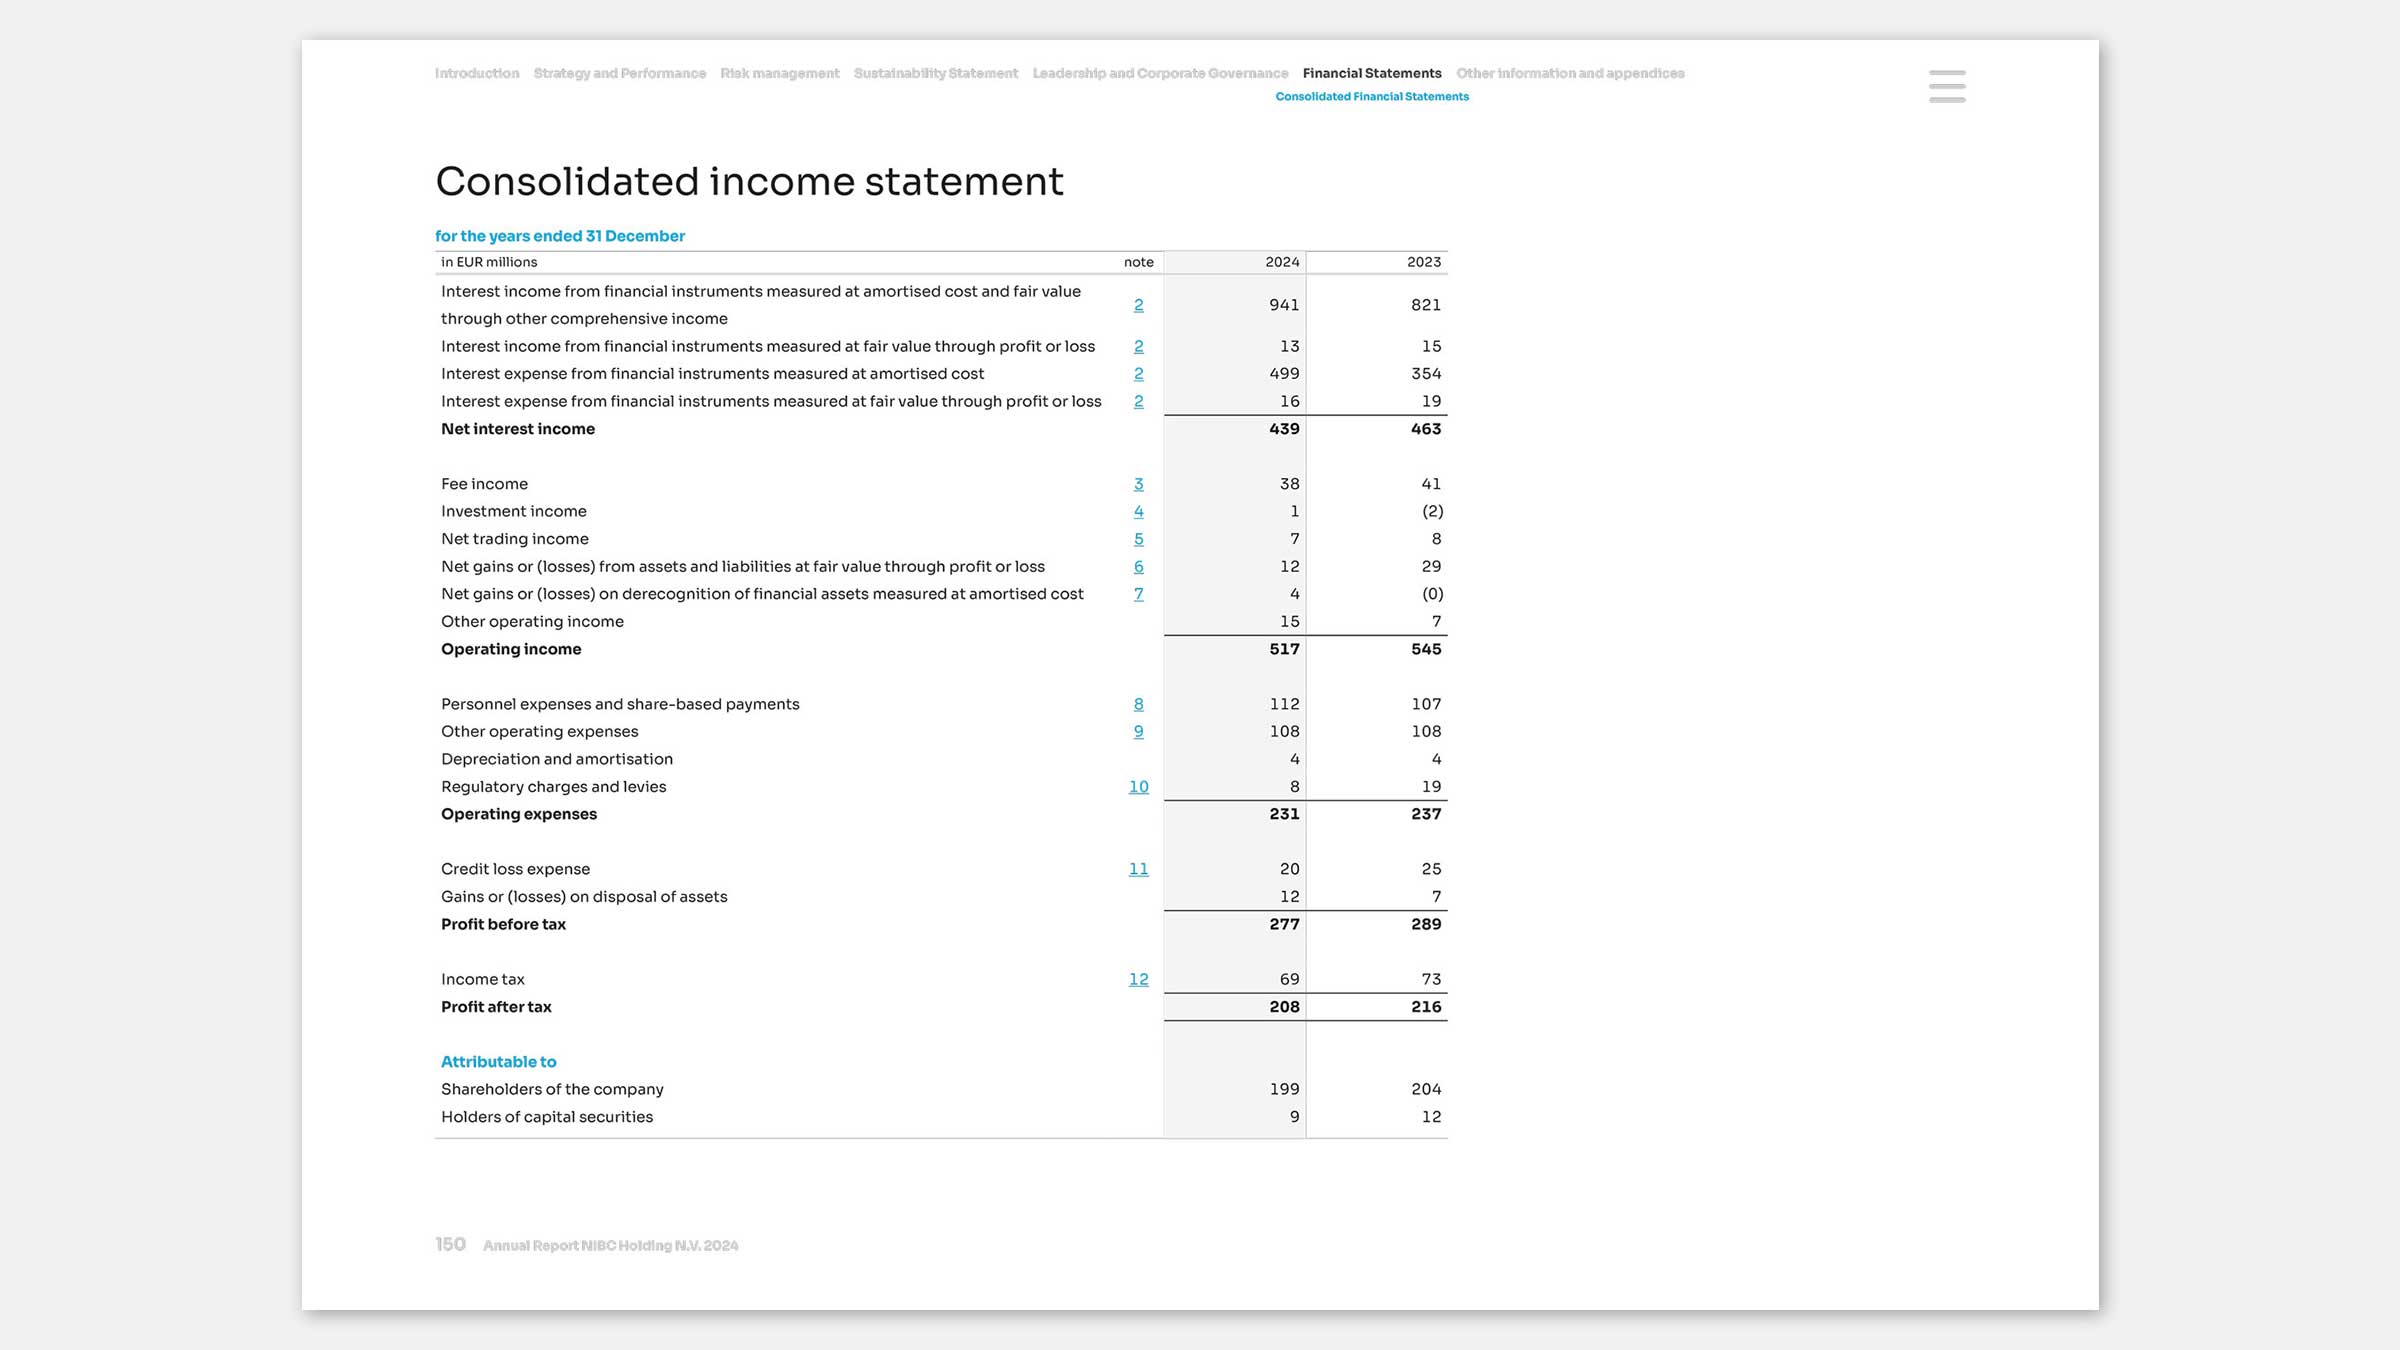Open note 9 for Other operating expenses
This screenshot has width=2400, height=1350.
click(1138, 732)
